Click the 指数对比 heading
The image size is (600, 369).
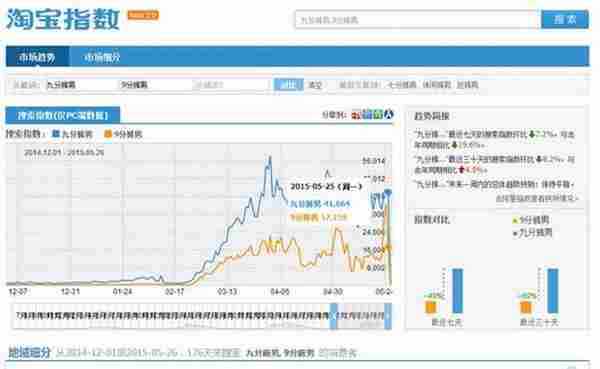click(432, 220)
